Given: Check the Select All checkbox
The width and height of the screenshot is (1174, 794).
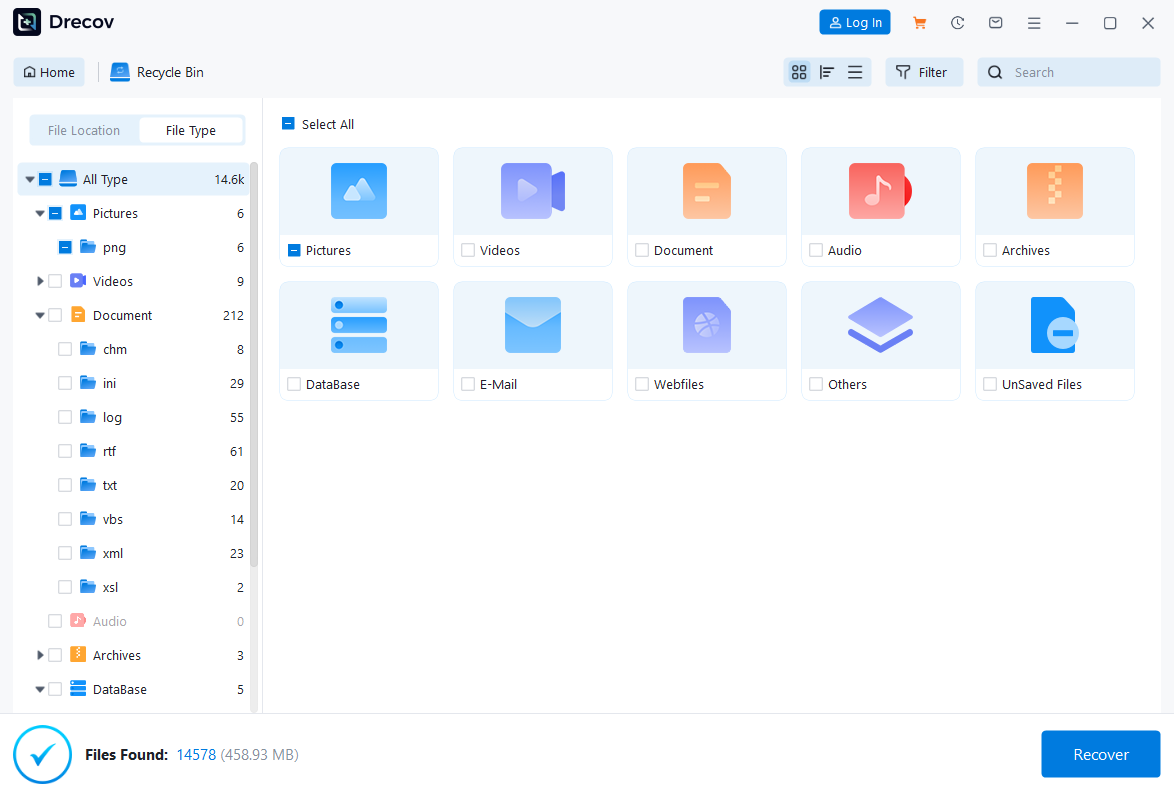Looking at the screenshot, I should pos(287,124).
